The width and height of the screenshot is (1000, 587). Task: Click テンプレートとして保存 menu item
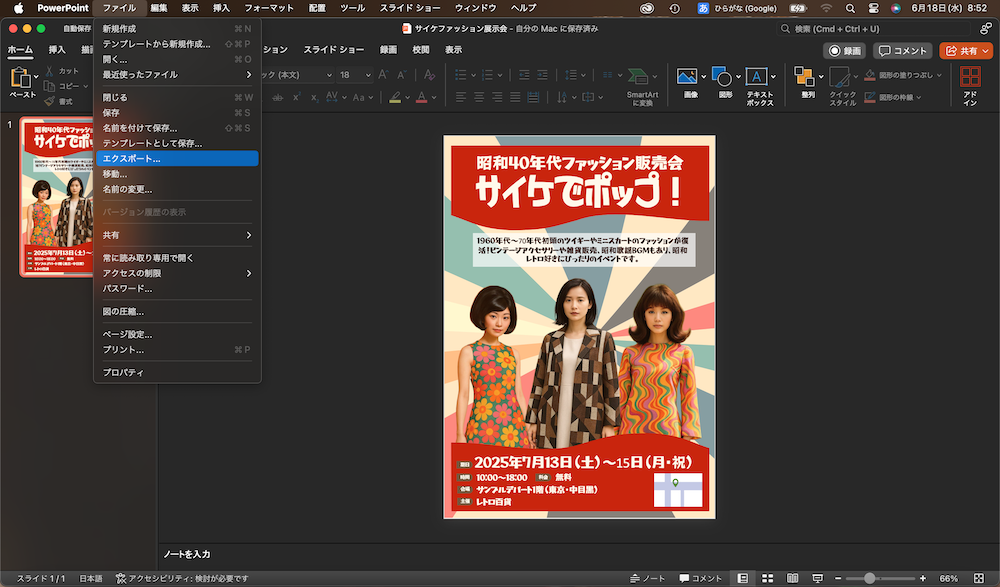(x=177, y=143)
